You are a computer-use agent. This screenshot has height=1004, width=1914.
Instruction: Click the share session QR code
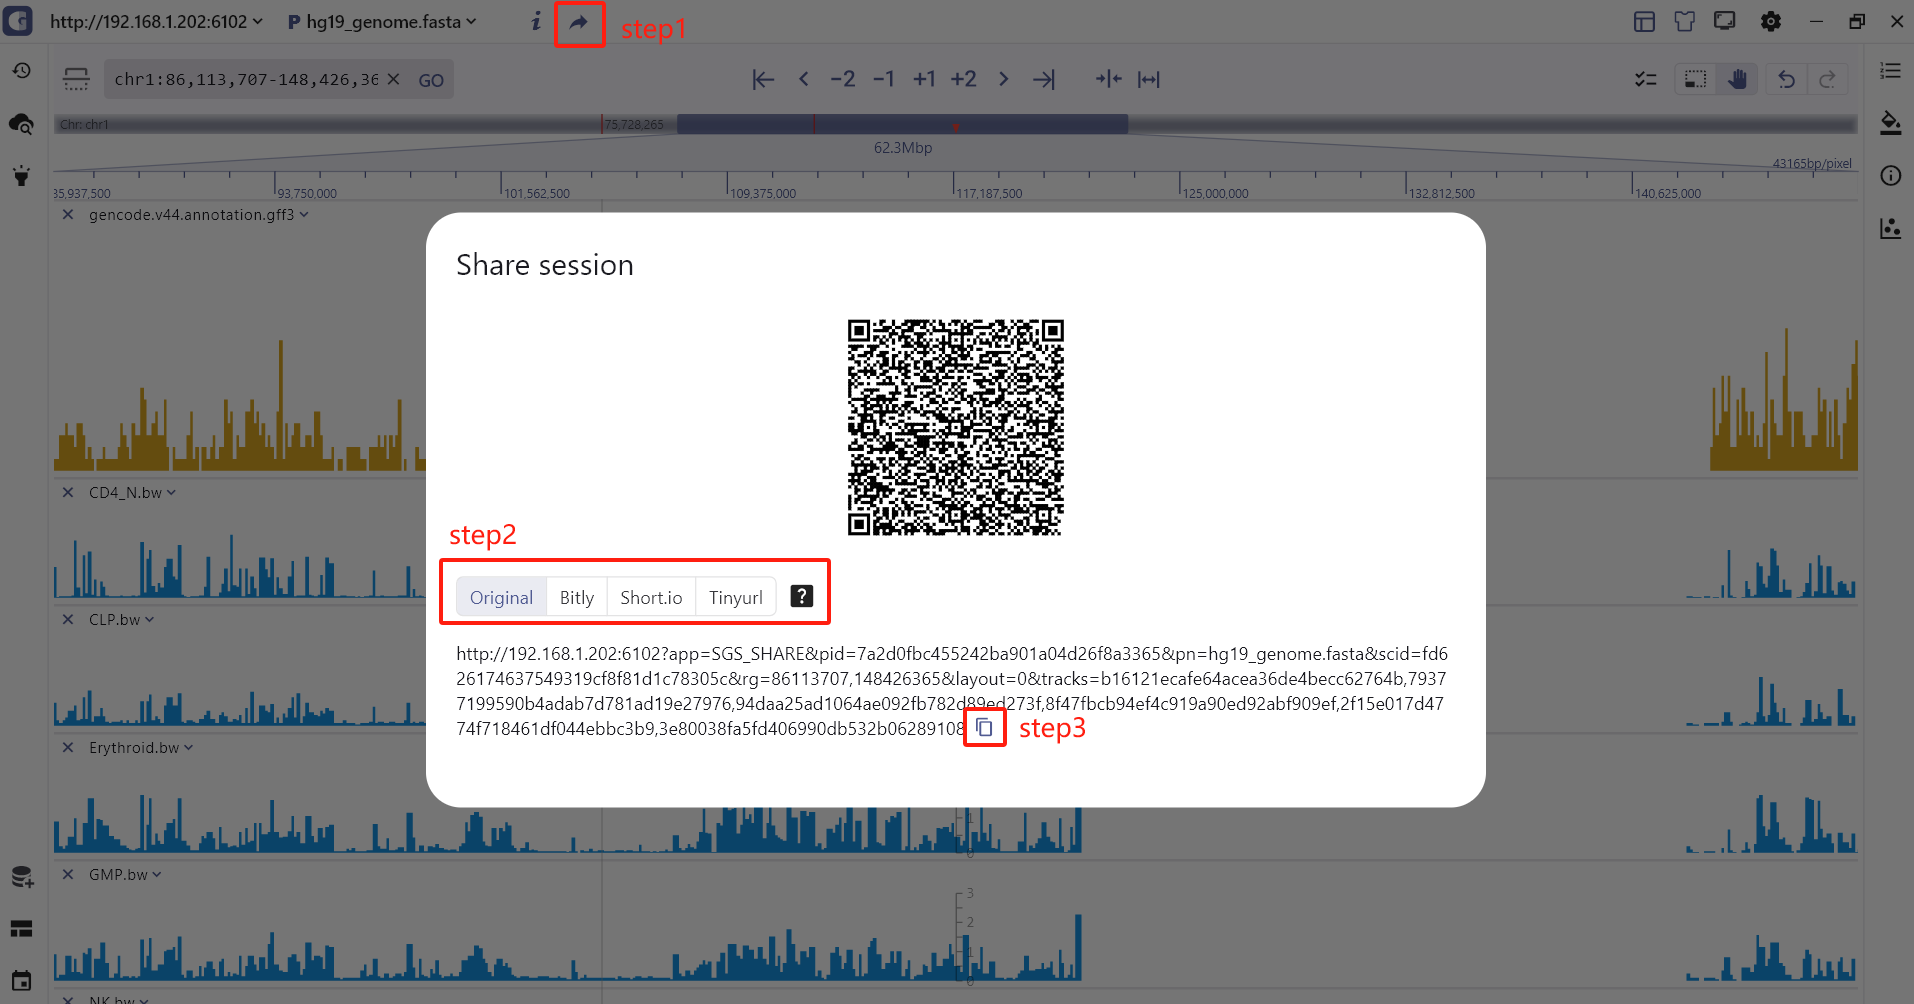pyautogui.click(x=956, y=428)
